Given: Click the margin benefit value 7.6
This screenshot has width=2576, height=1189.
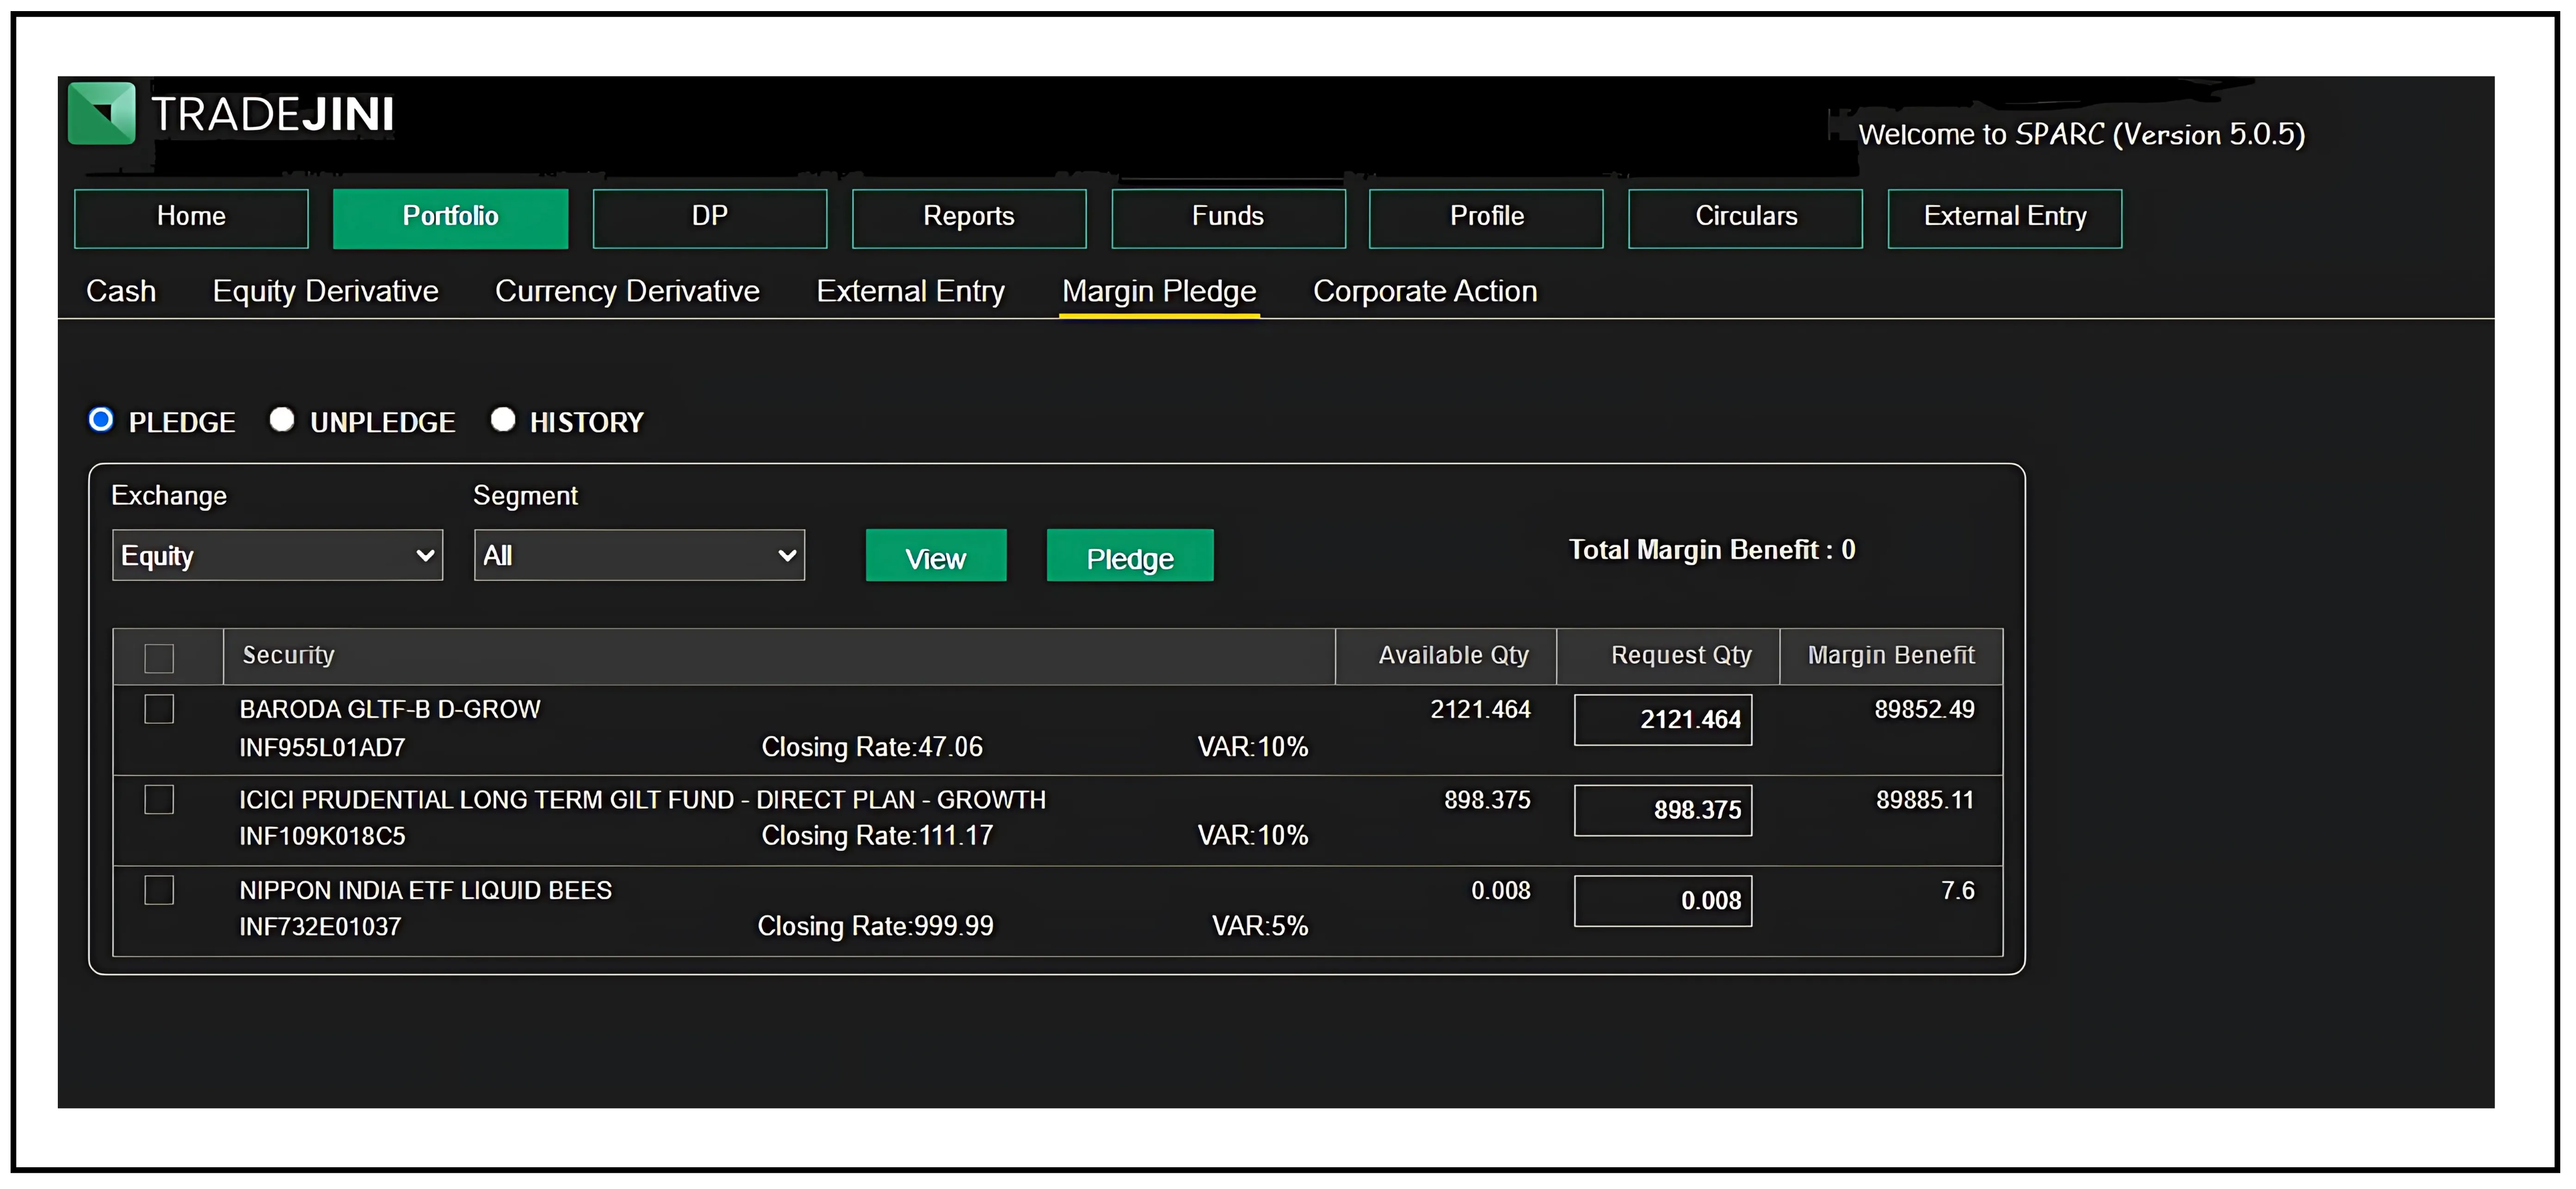Looking at the screenshot, I should pos(1958,890).
